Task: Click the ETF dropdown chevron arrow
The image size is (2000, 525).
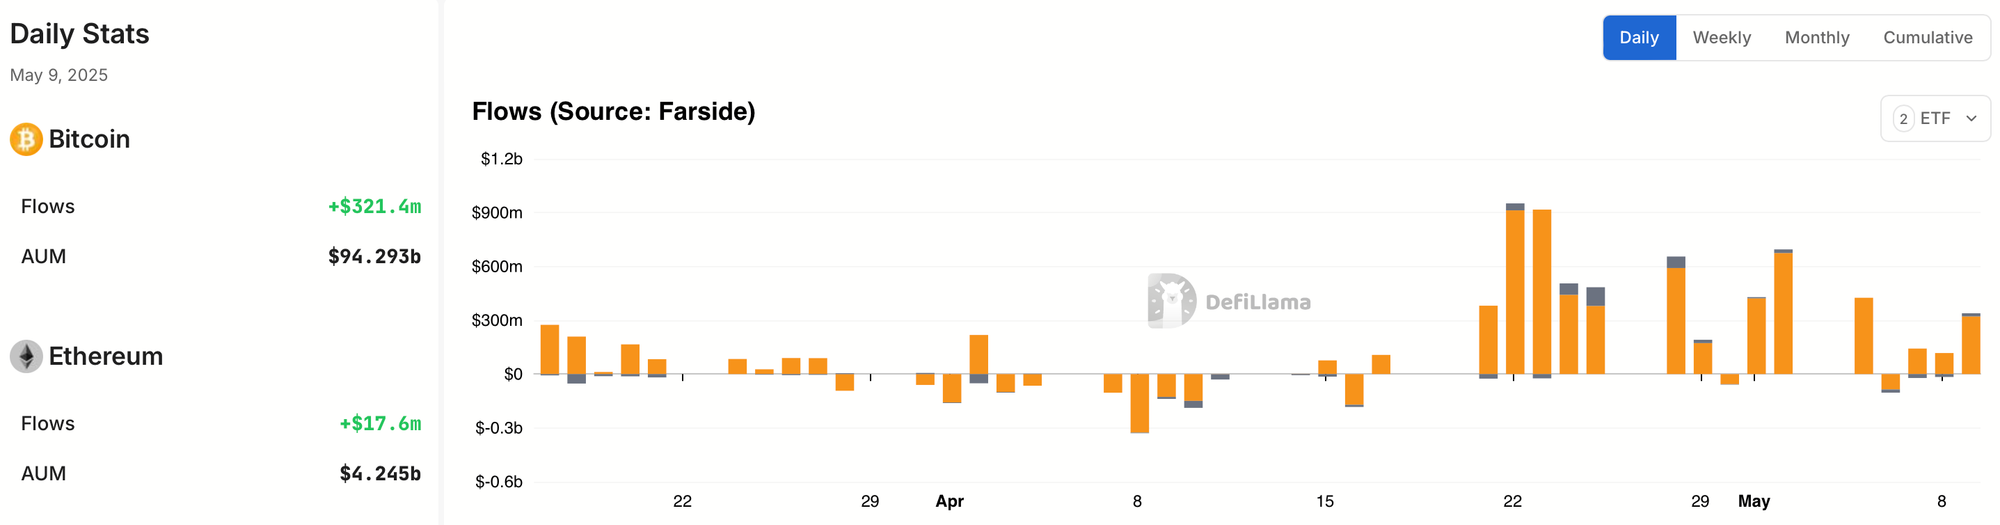Action: point(1971,118)
